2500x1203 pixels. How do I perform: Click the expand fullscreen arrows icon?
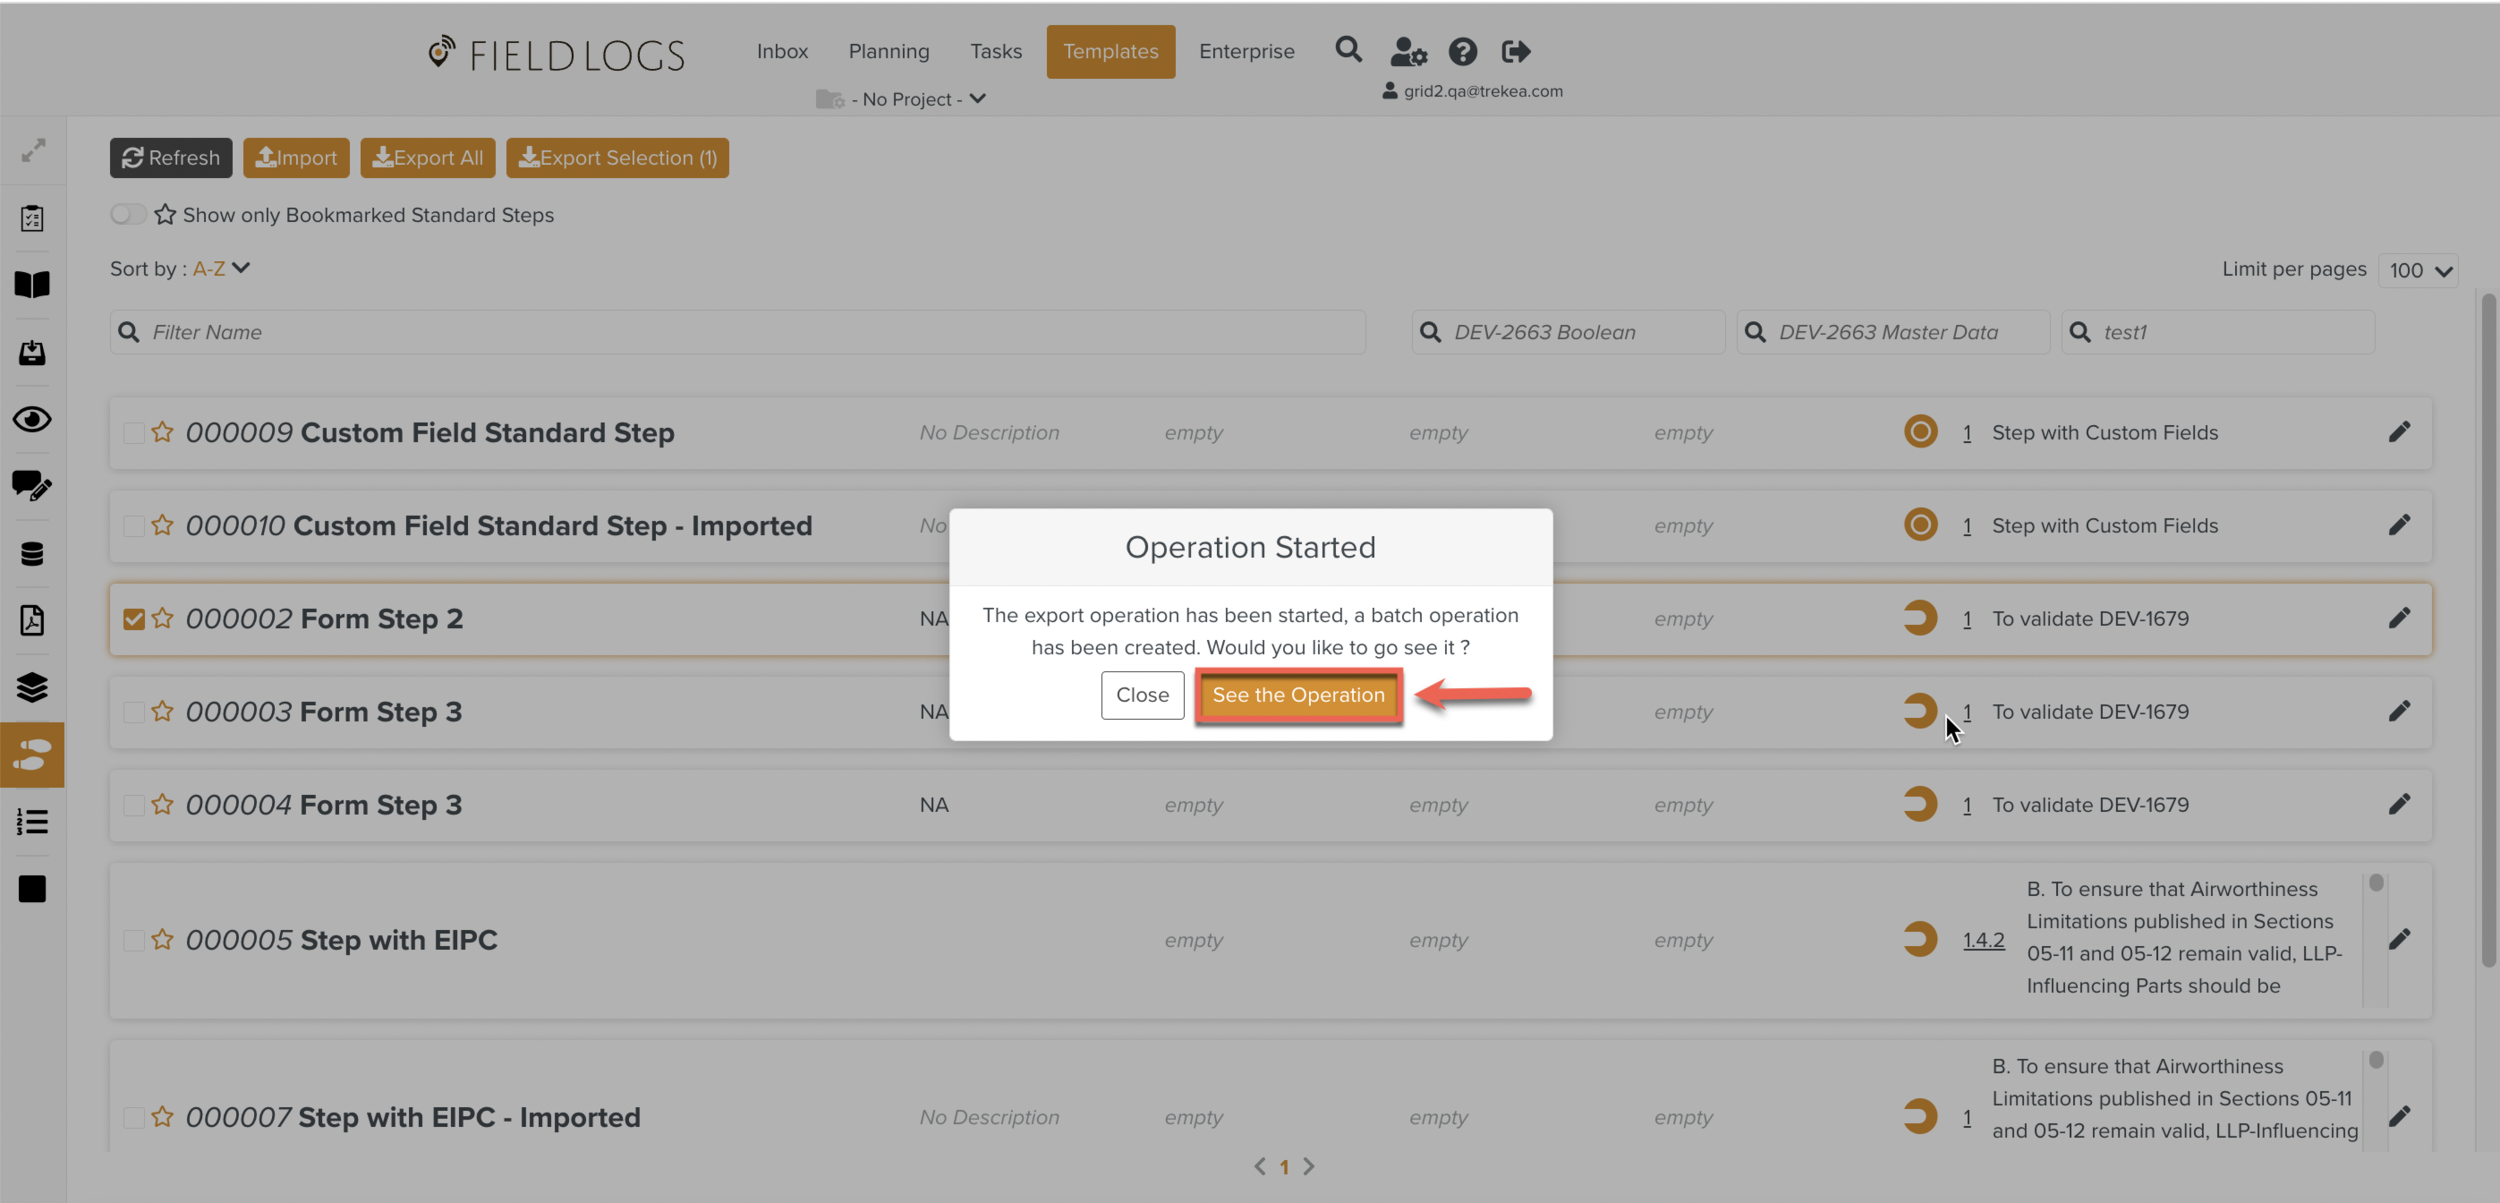[33, 151]
